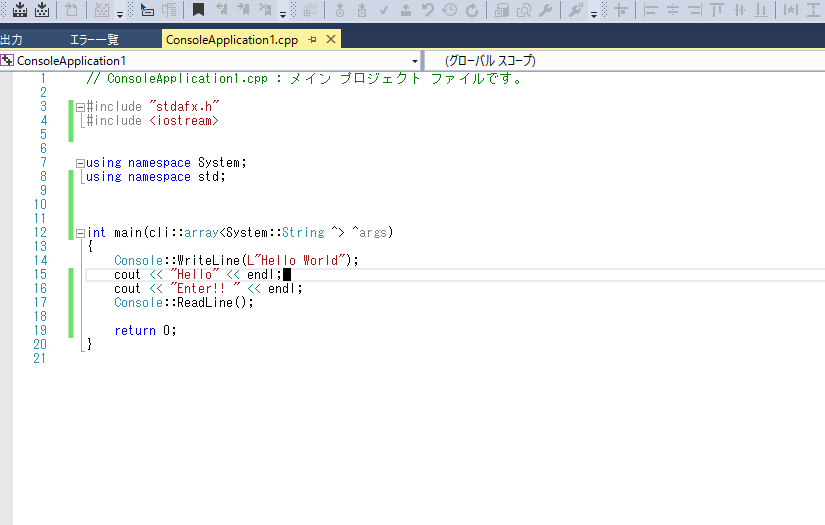
Task: Close the ConsoleApplication1.cpp tab
Action: tap(331, 39)
